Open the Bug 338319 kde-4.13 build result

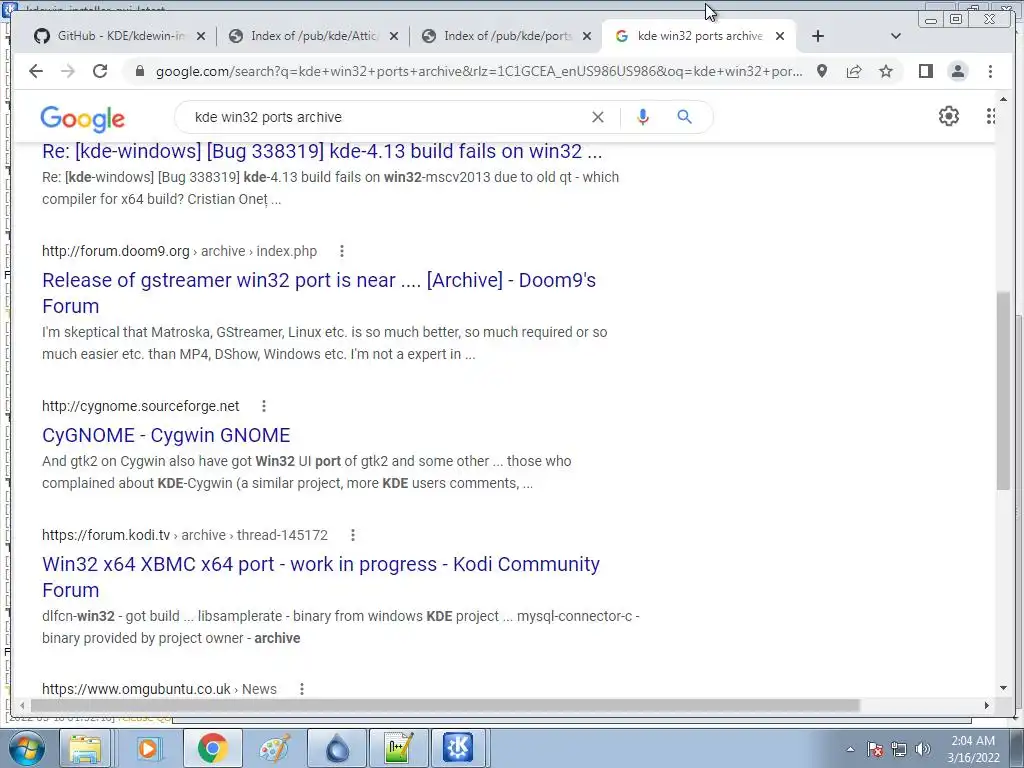tap(322, 151)
